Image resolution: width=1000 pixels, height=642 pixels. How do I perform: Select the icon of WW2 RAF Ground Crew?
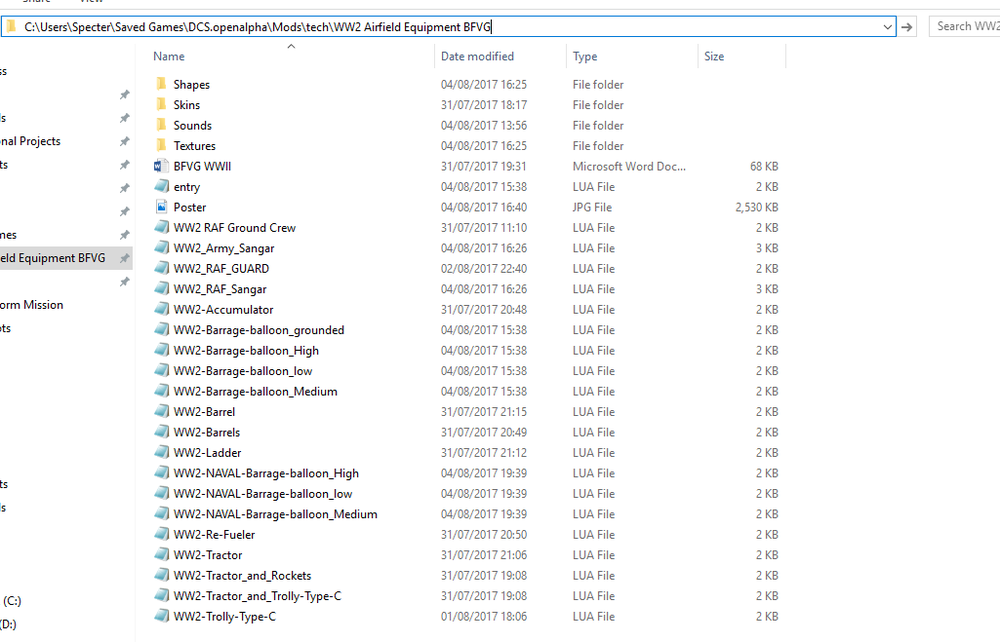pyautogui.click(x=161, y=227)
